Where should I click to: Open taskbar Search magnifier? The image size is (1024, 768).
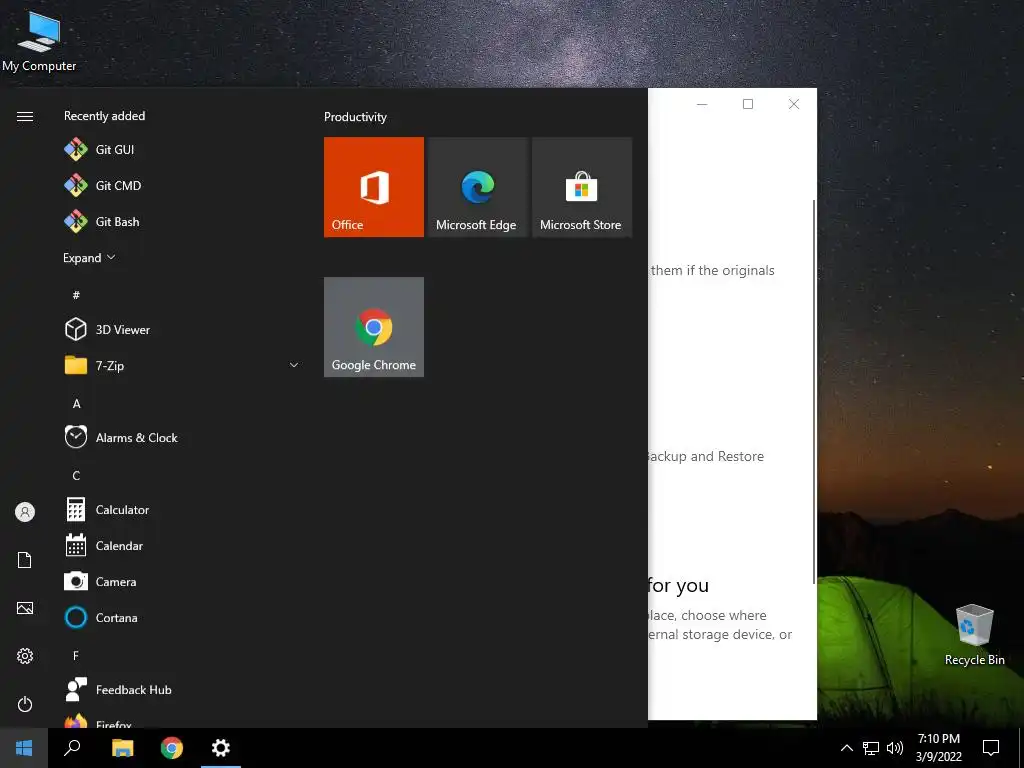click(72, 748)
